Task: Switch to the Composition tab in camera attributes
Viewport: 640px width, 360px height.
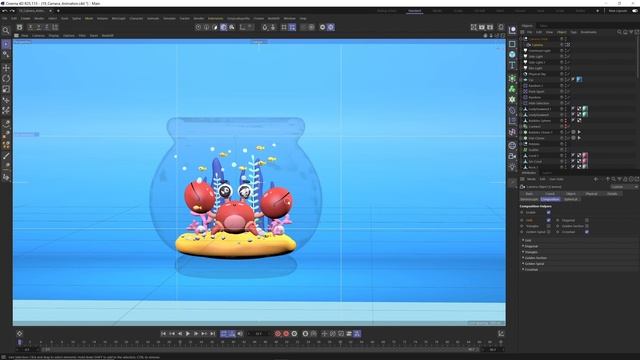Action: tap(550, 199)
